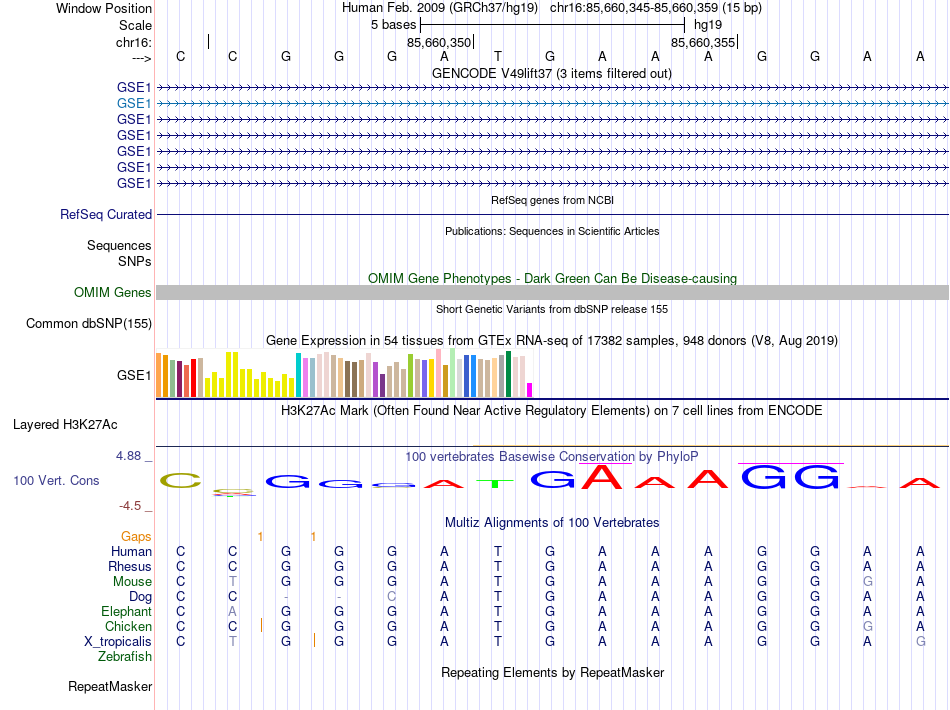Open the H3K27Ac Mark ENCODE track title
950x710 pixels.
point(552,411)
